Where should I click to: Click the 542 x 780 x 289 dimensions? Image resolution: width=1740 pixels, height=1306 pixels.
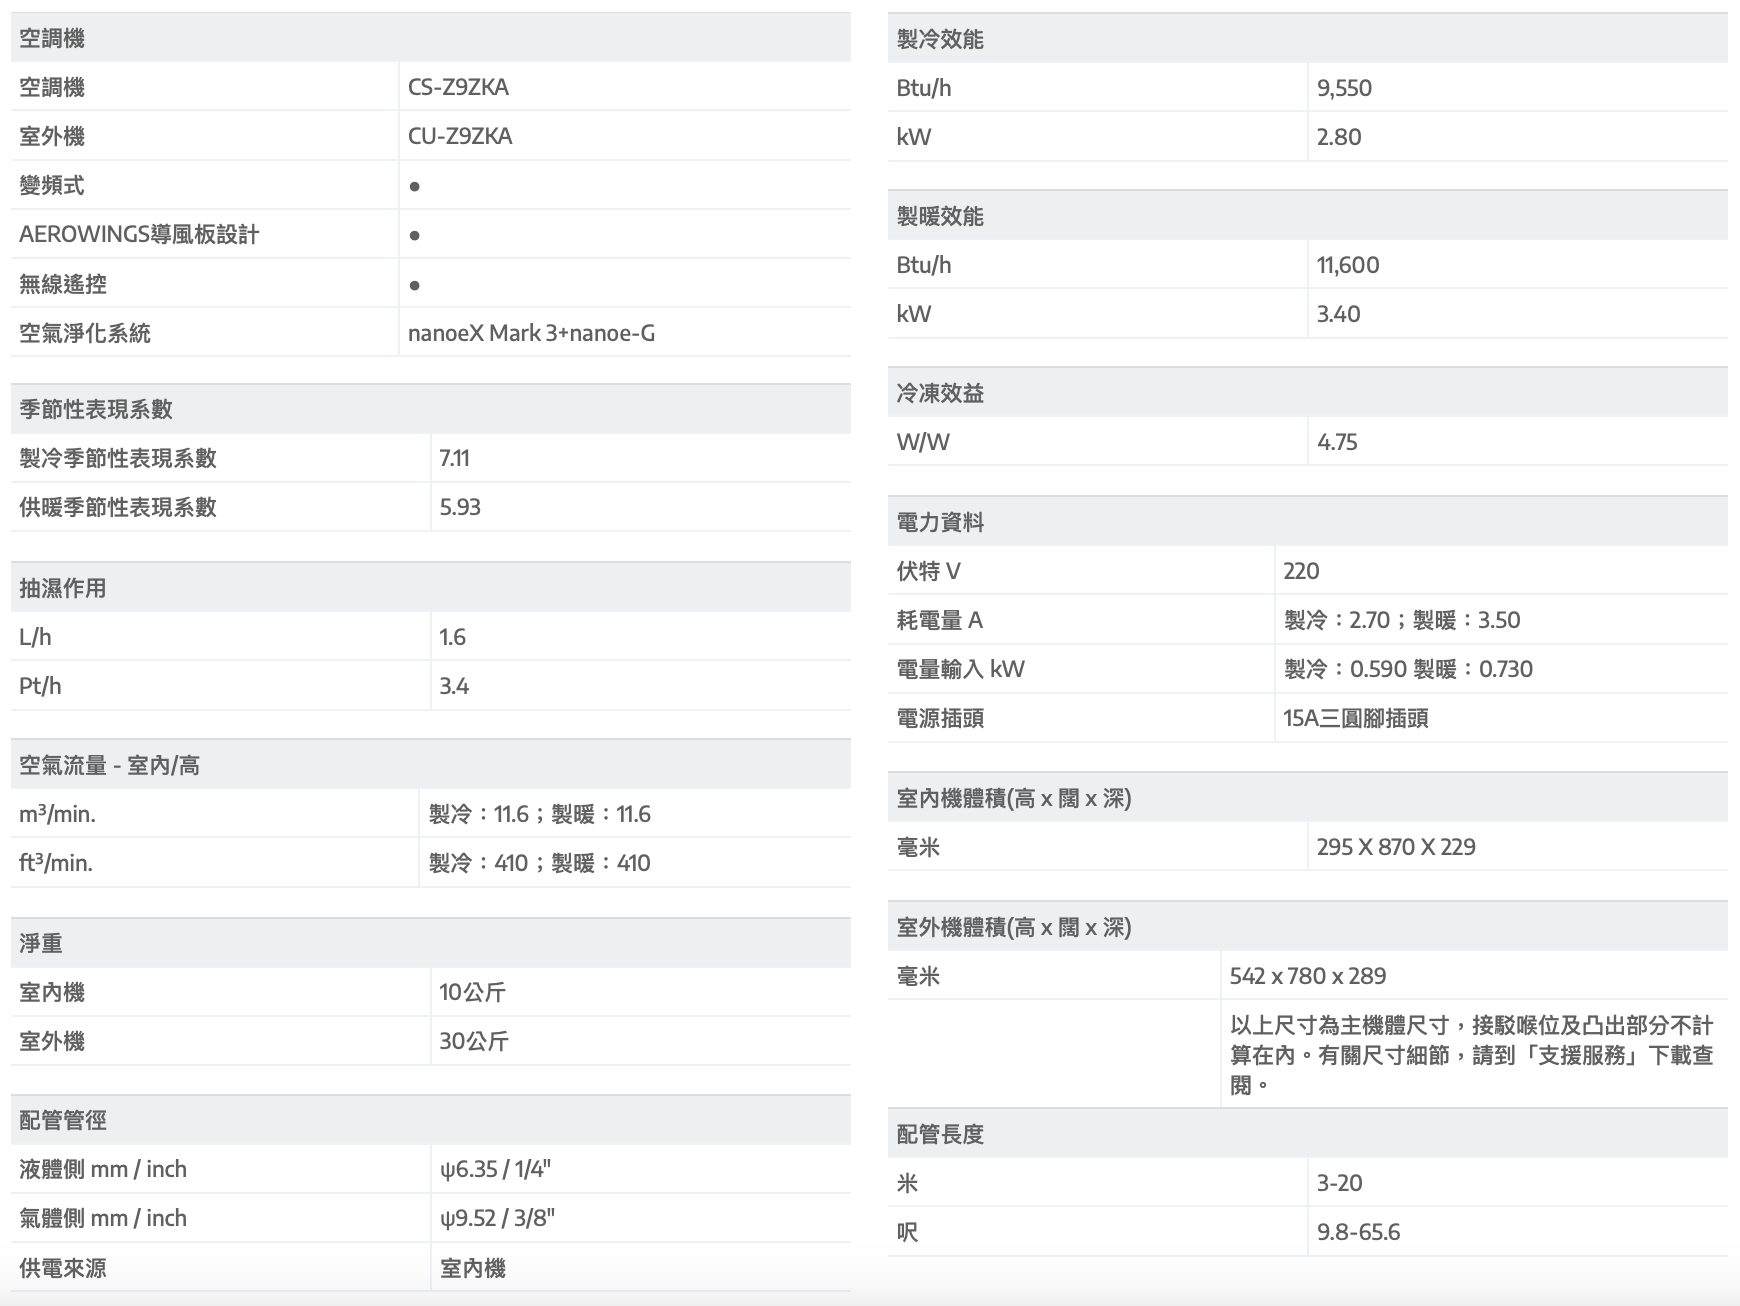point(1307,976)
